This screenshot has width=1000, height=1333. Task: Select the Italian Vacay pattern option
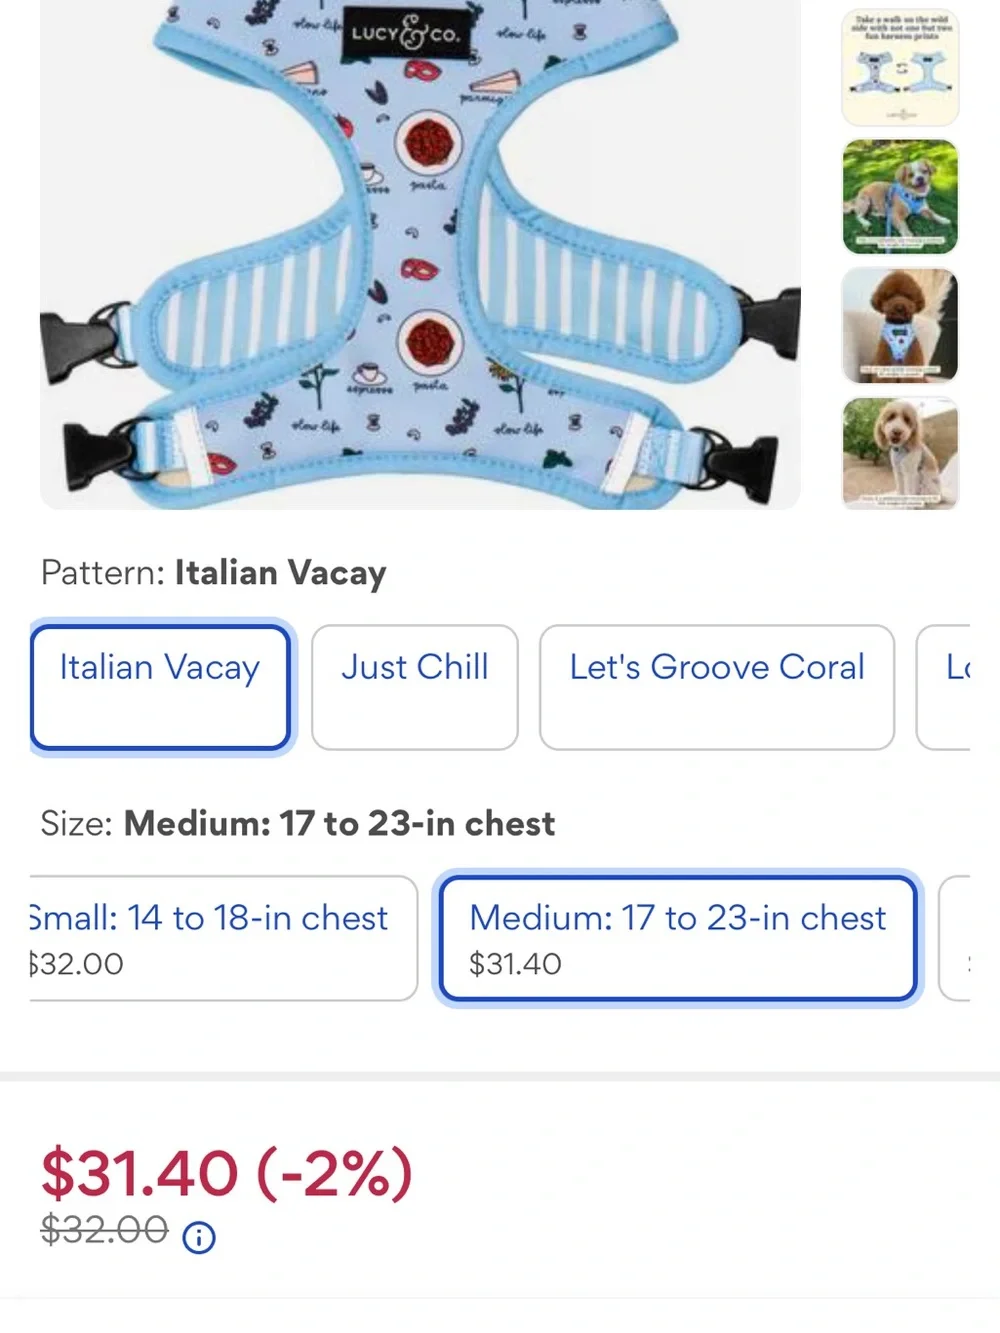click(x=160, y=687)
